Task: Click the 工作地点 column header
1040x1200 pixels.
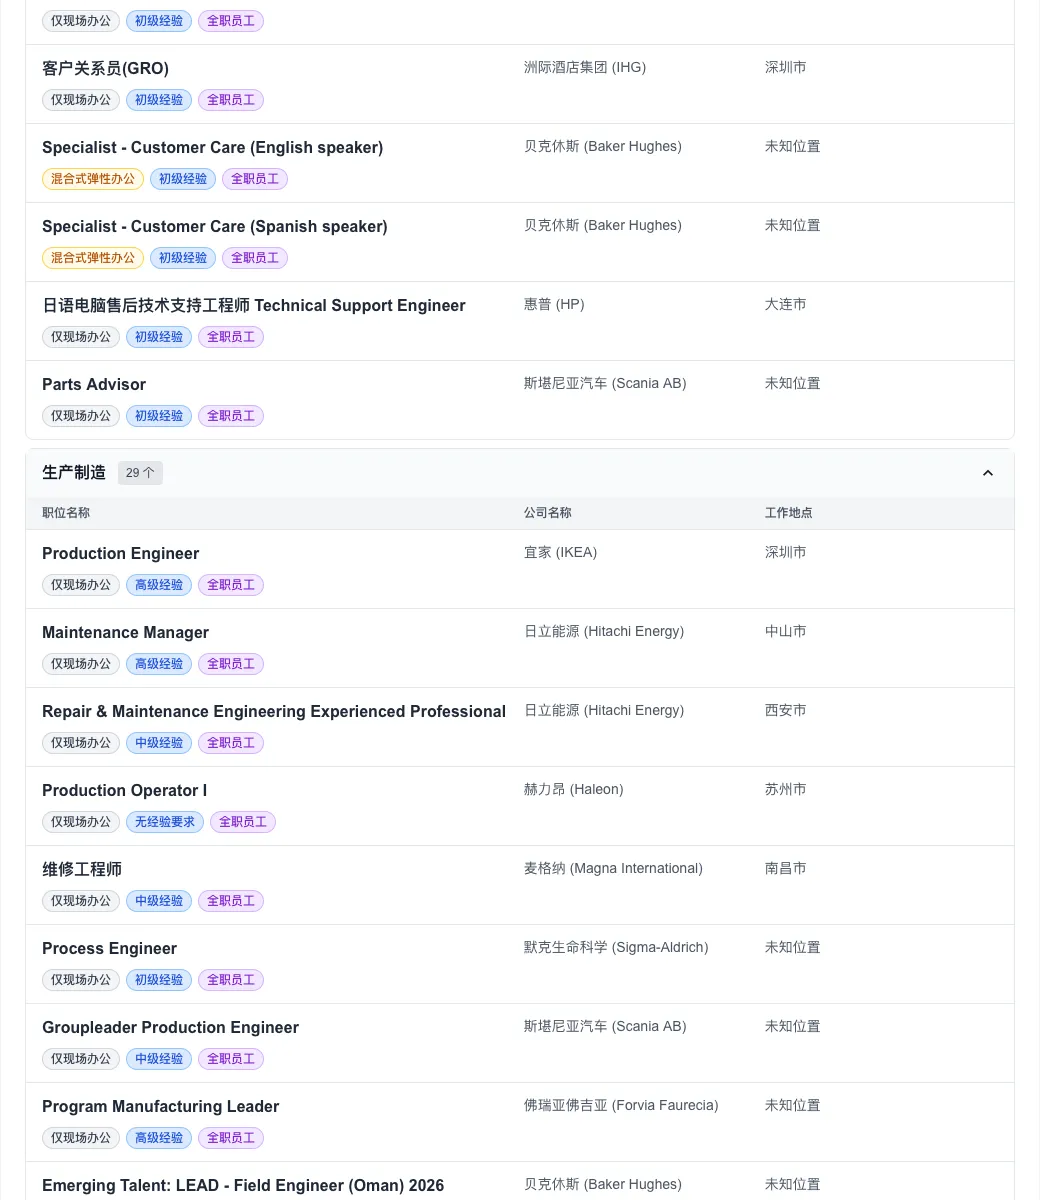Action: click(788, 513)
